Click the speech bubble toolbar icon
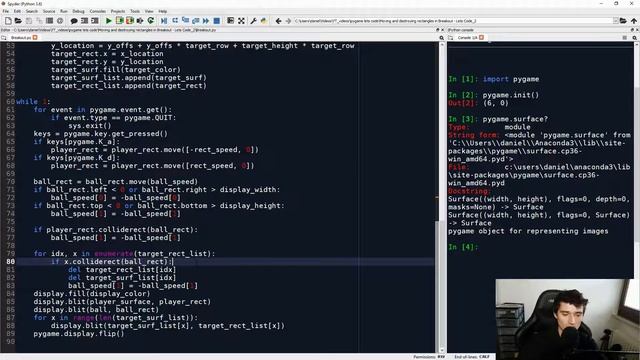Image resolution: width=640 pixels, height=360 pixels. pyautogui.click(x=74, y=20)
